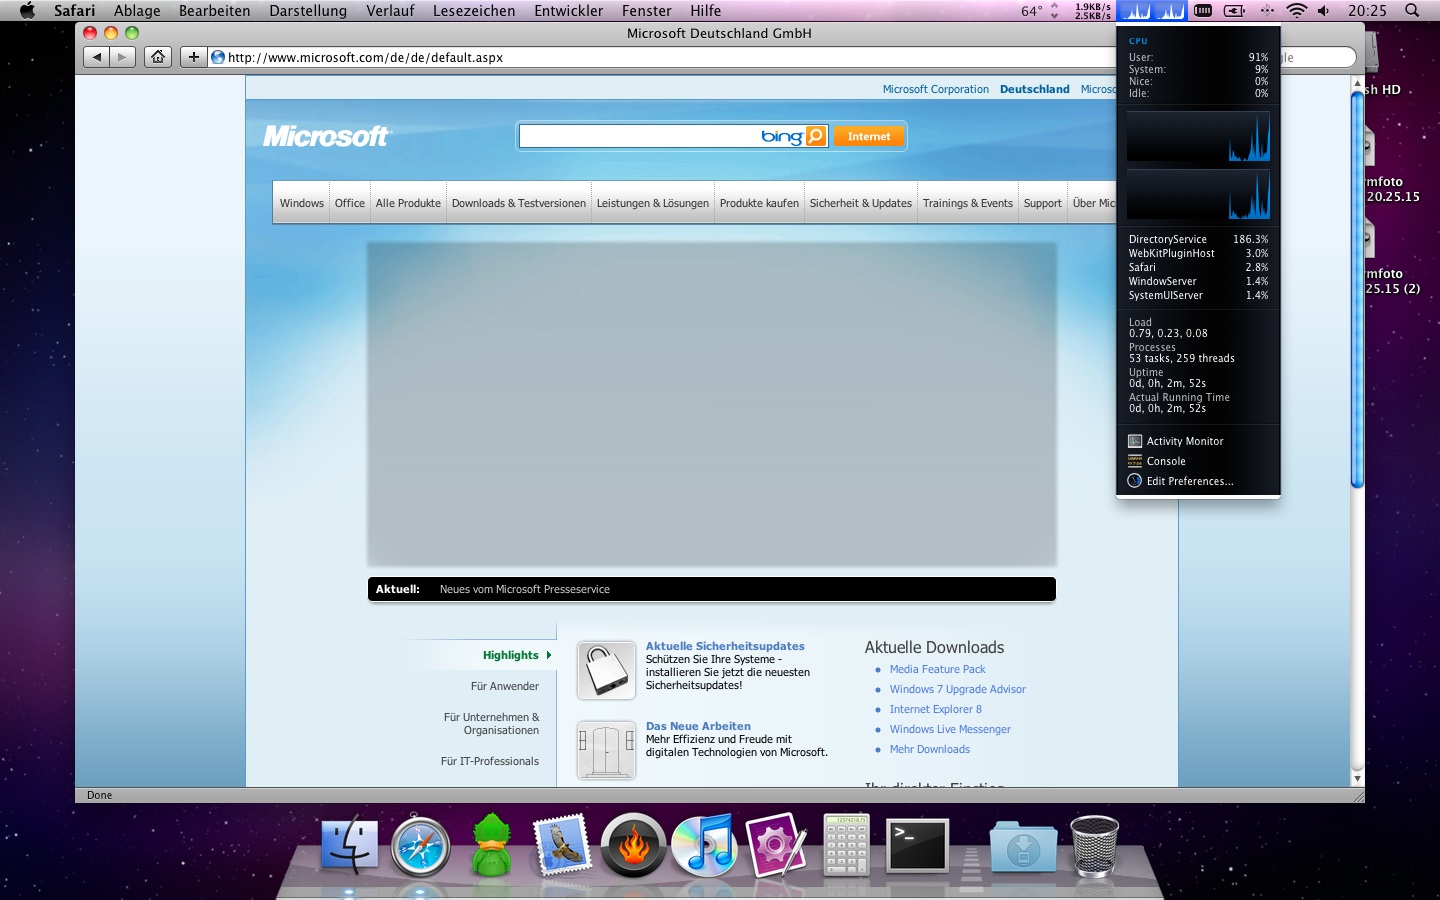Select the Windows navigation tab
1440x900 pixels.
pos(301,203)
